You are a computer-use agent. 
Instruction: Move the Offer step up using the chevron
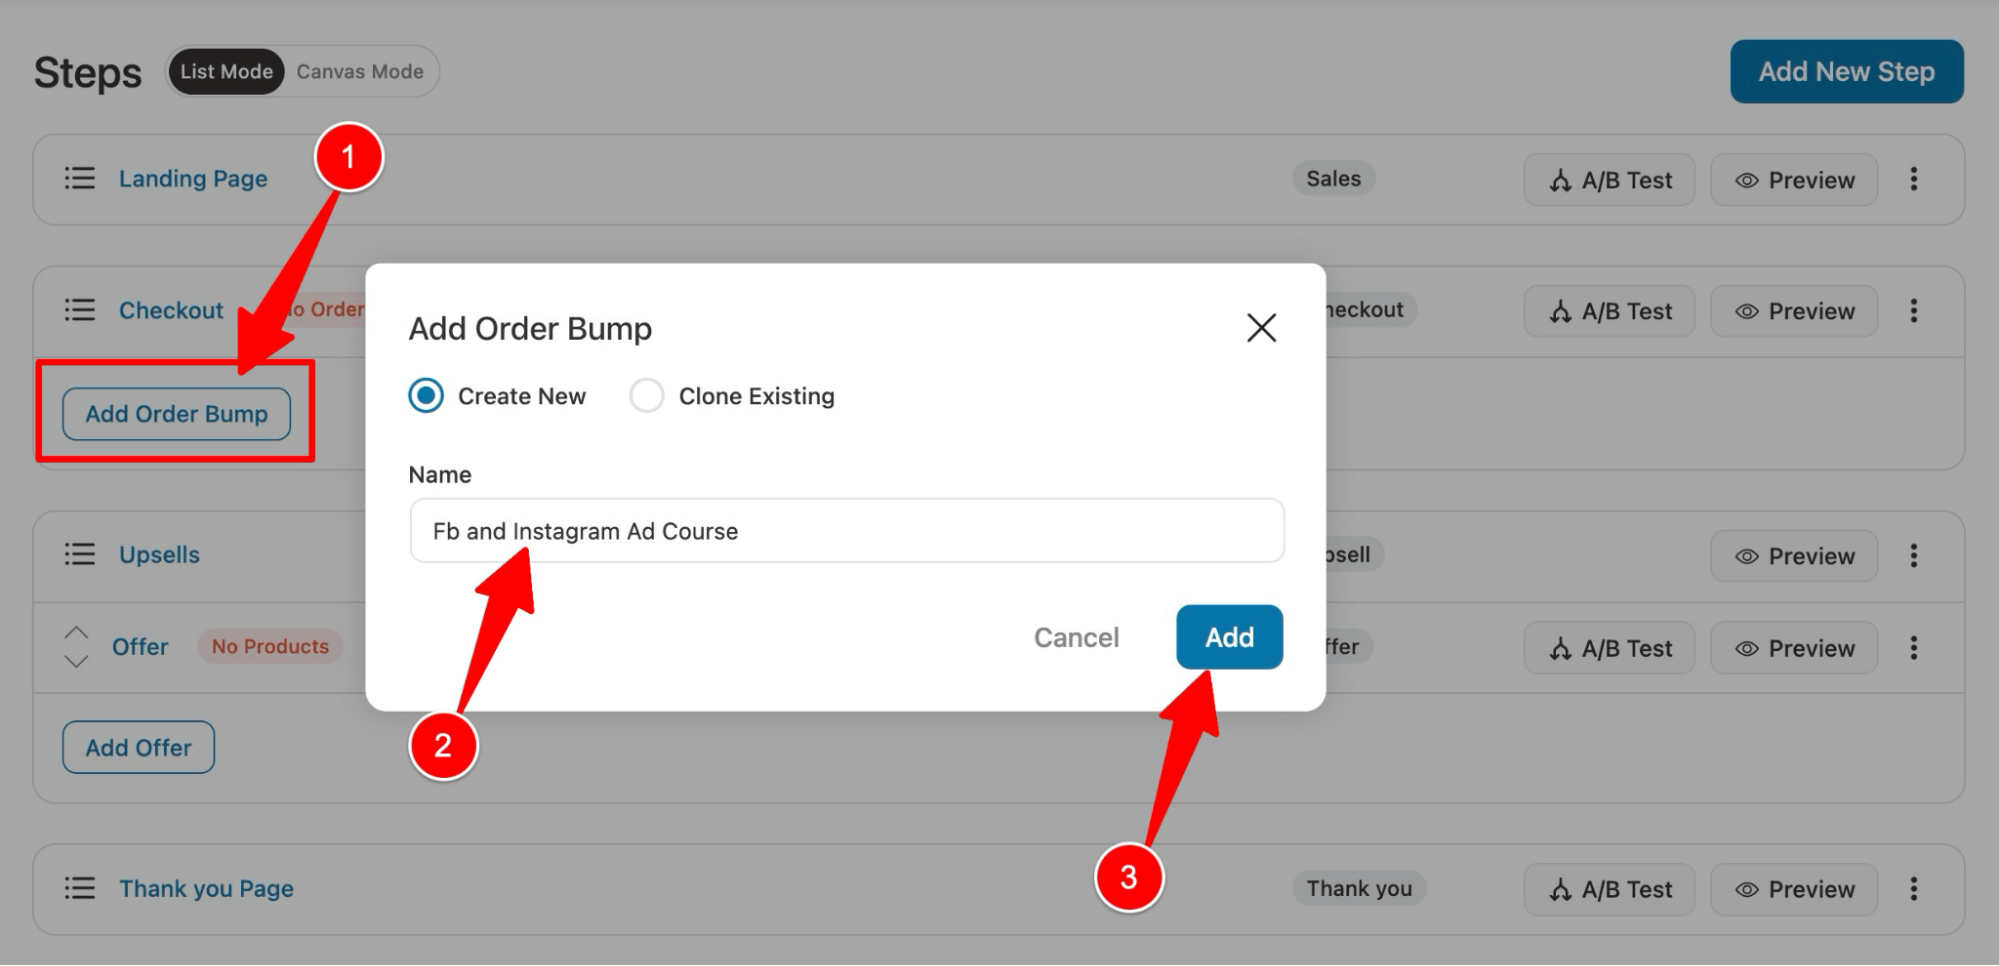[x=75, y=634]
